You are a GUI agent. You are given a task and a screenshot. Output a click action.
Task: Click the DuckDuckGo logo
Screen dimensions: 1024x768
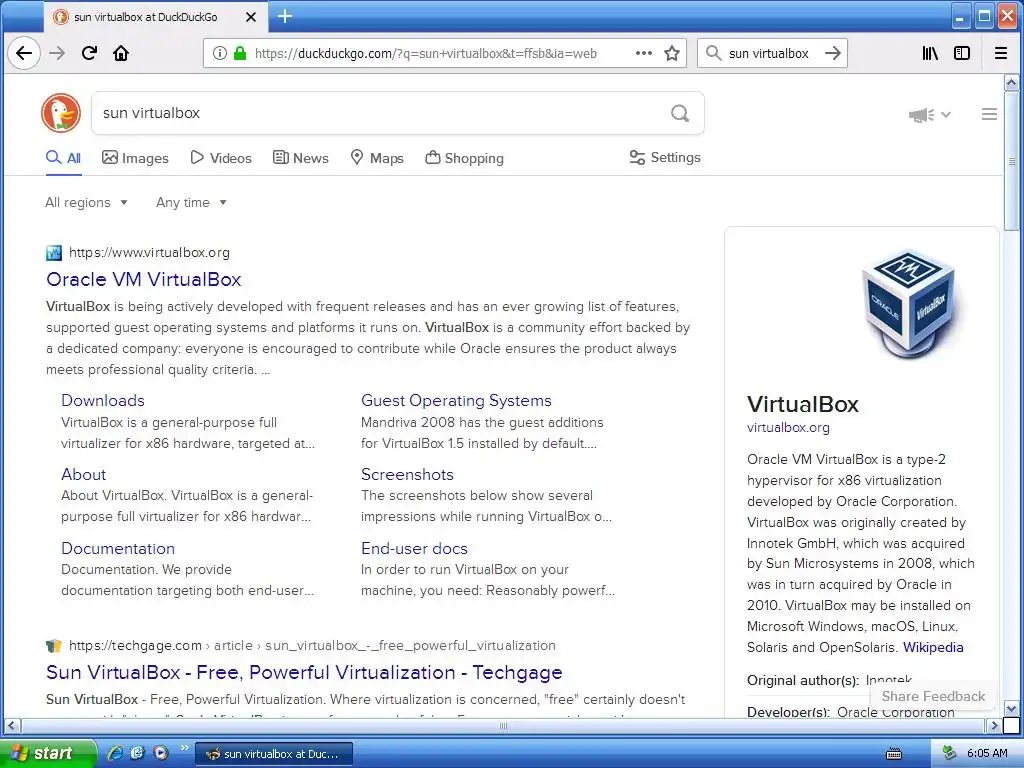coord(61,113)
